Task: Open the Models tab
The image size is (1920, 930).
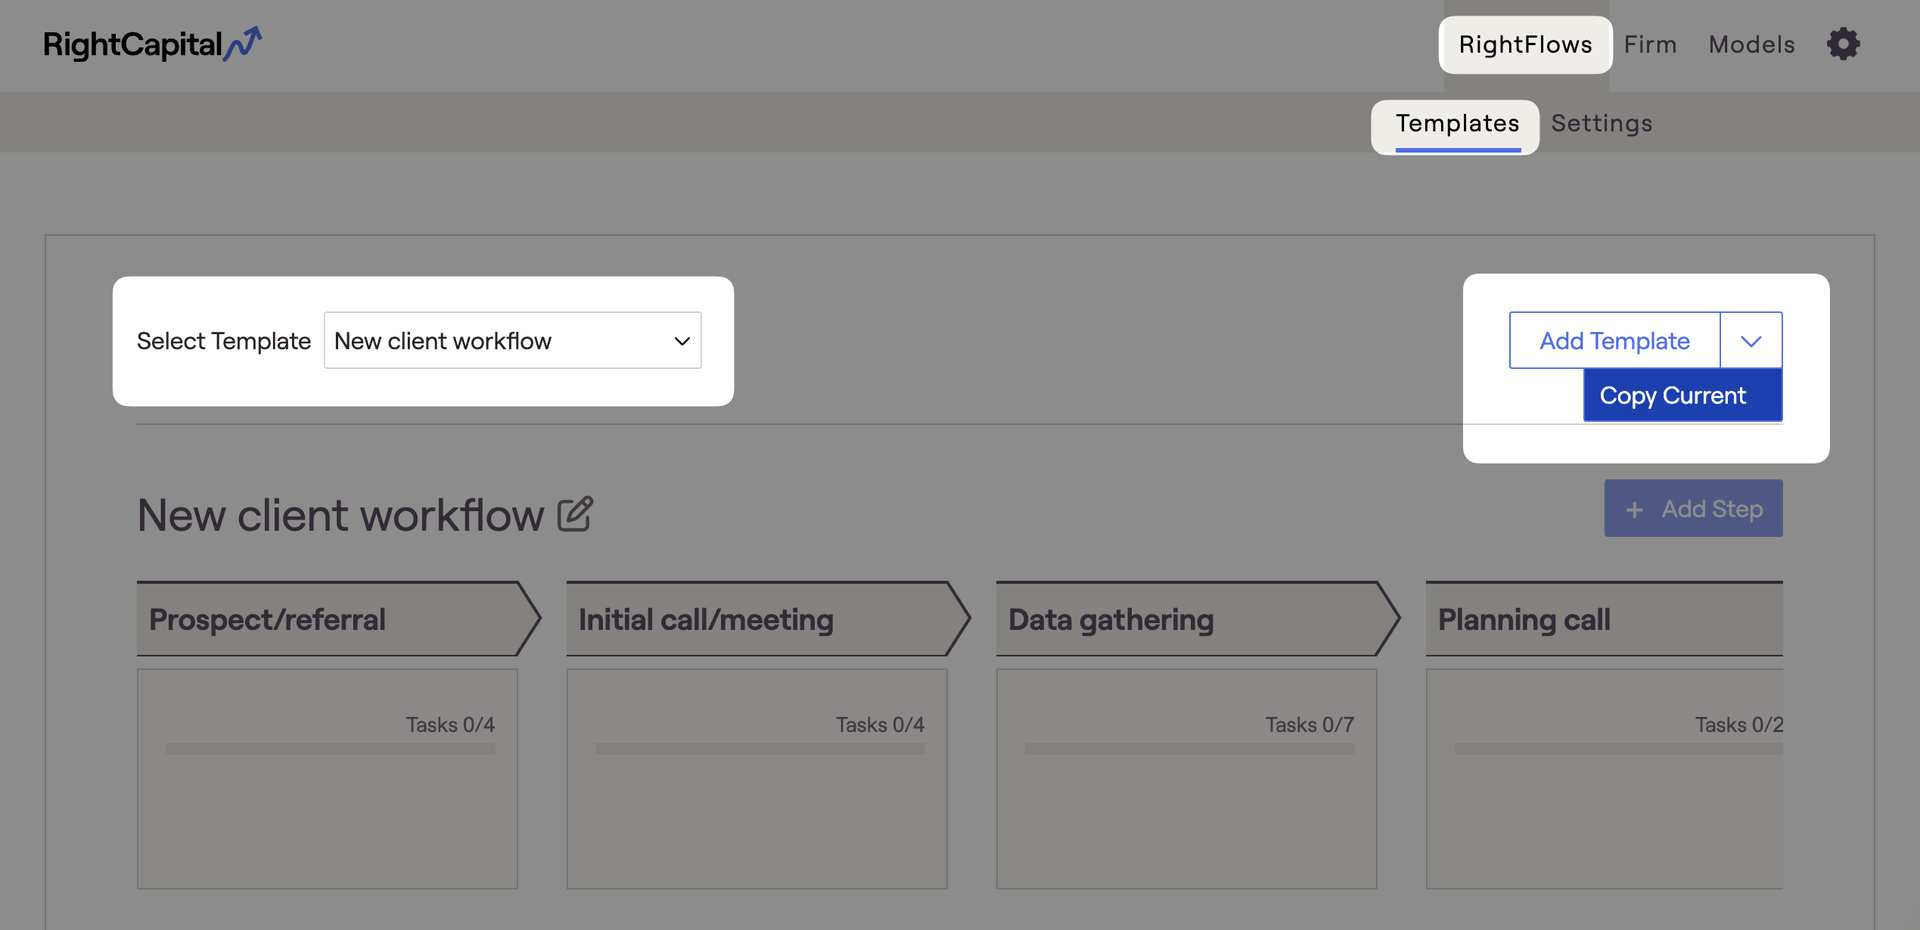Action: point(1751,45)
